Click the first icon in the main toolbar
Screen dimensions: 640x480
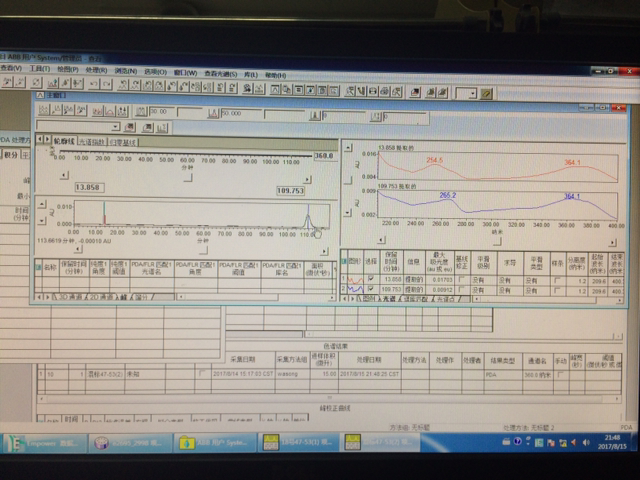[7, 82]
